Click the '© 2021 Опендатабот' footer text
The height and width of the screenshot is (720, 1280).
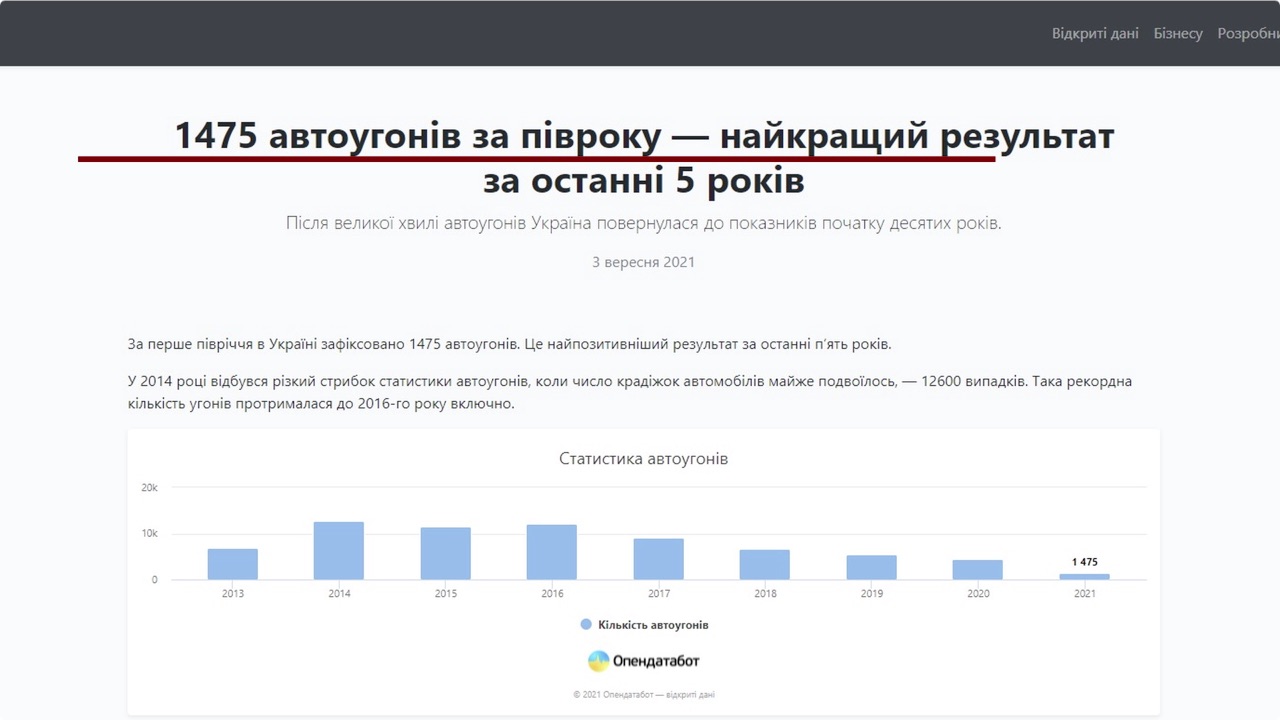click(643, 694)
